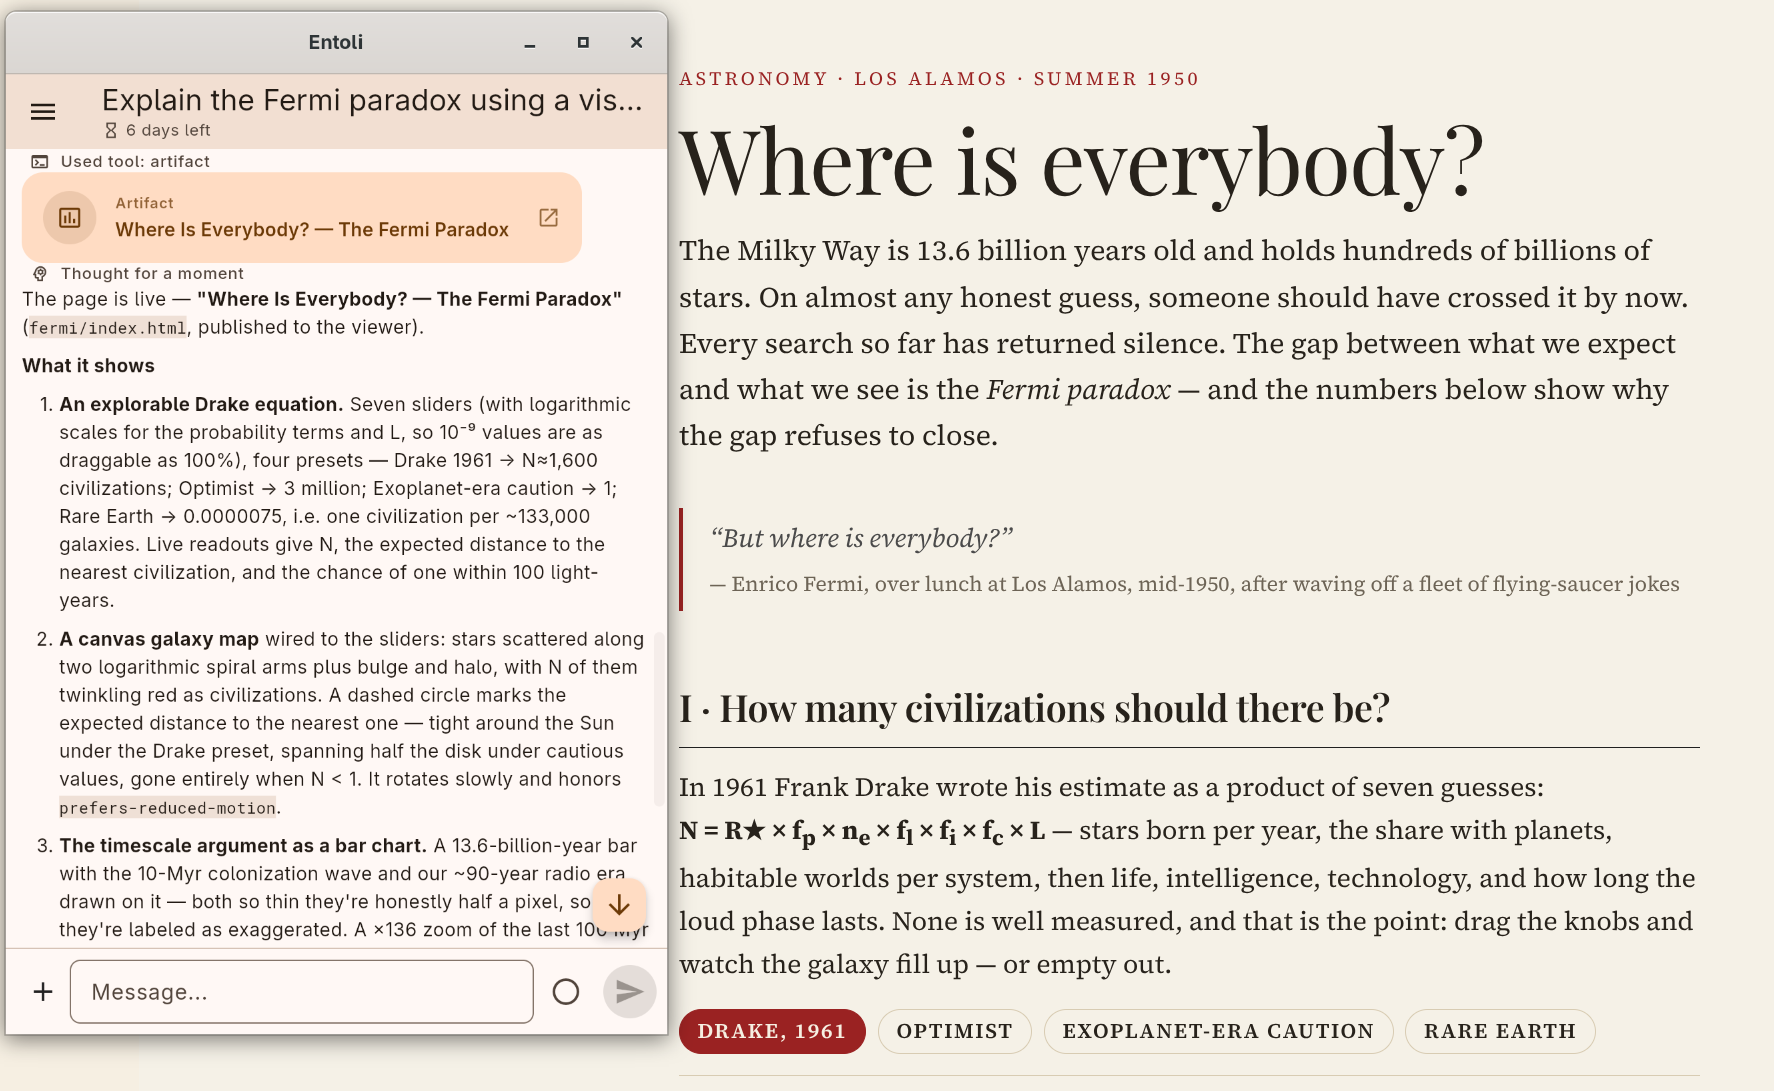Maximize the Entoli window
The height and width of the screenshot is (1091, 1774).
(583, 42)
